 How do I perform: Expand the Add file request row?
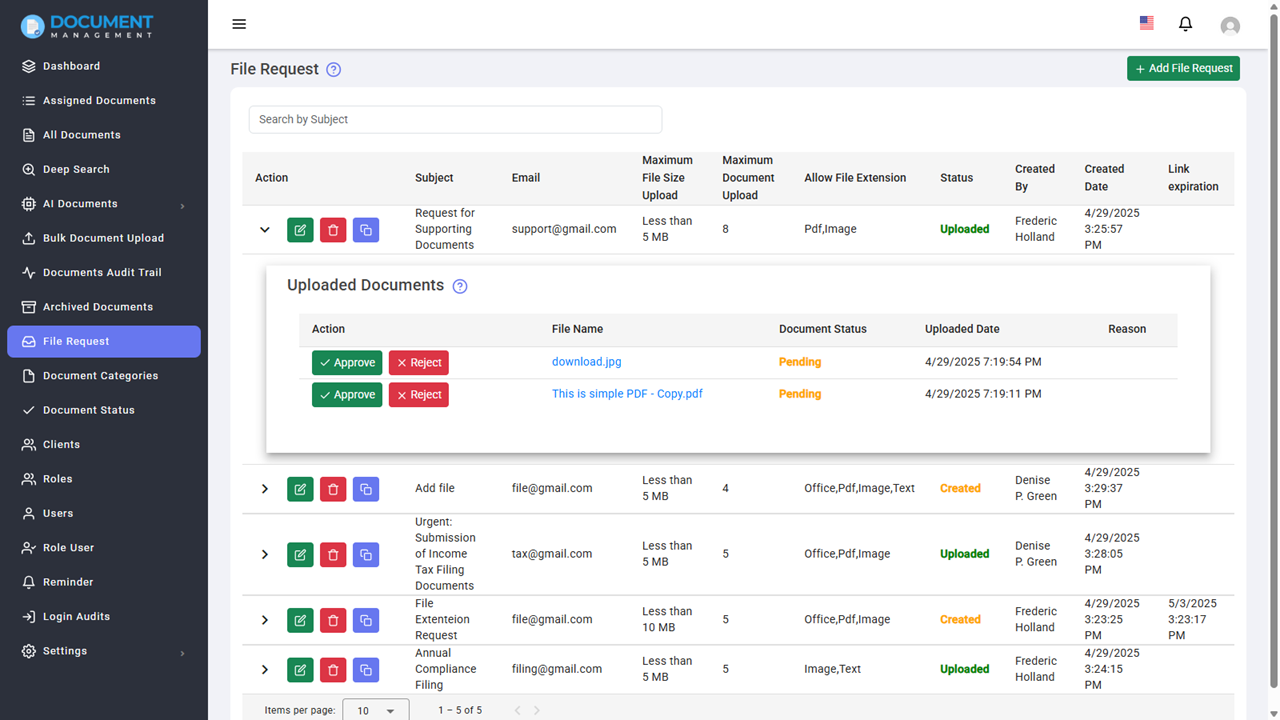tap(265, 489)
